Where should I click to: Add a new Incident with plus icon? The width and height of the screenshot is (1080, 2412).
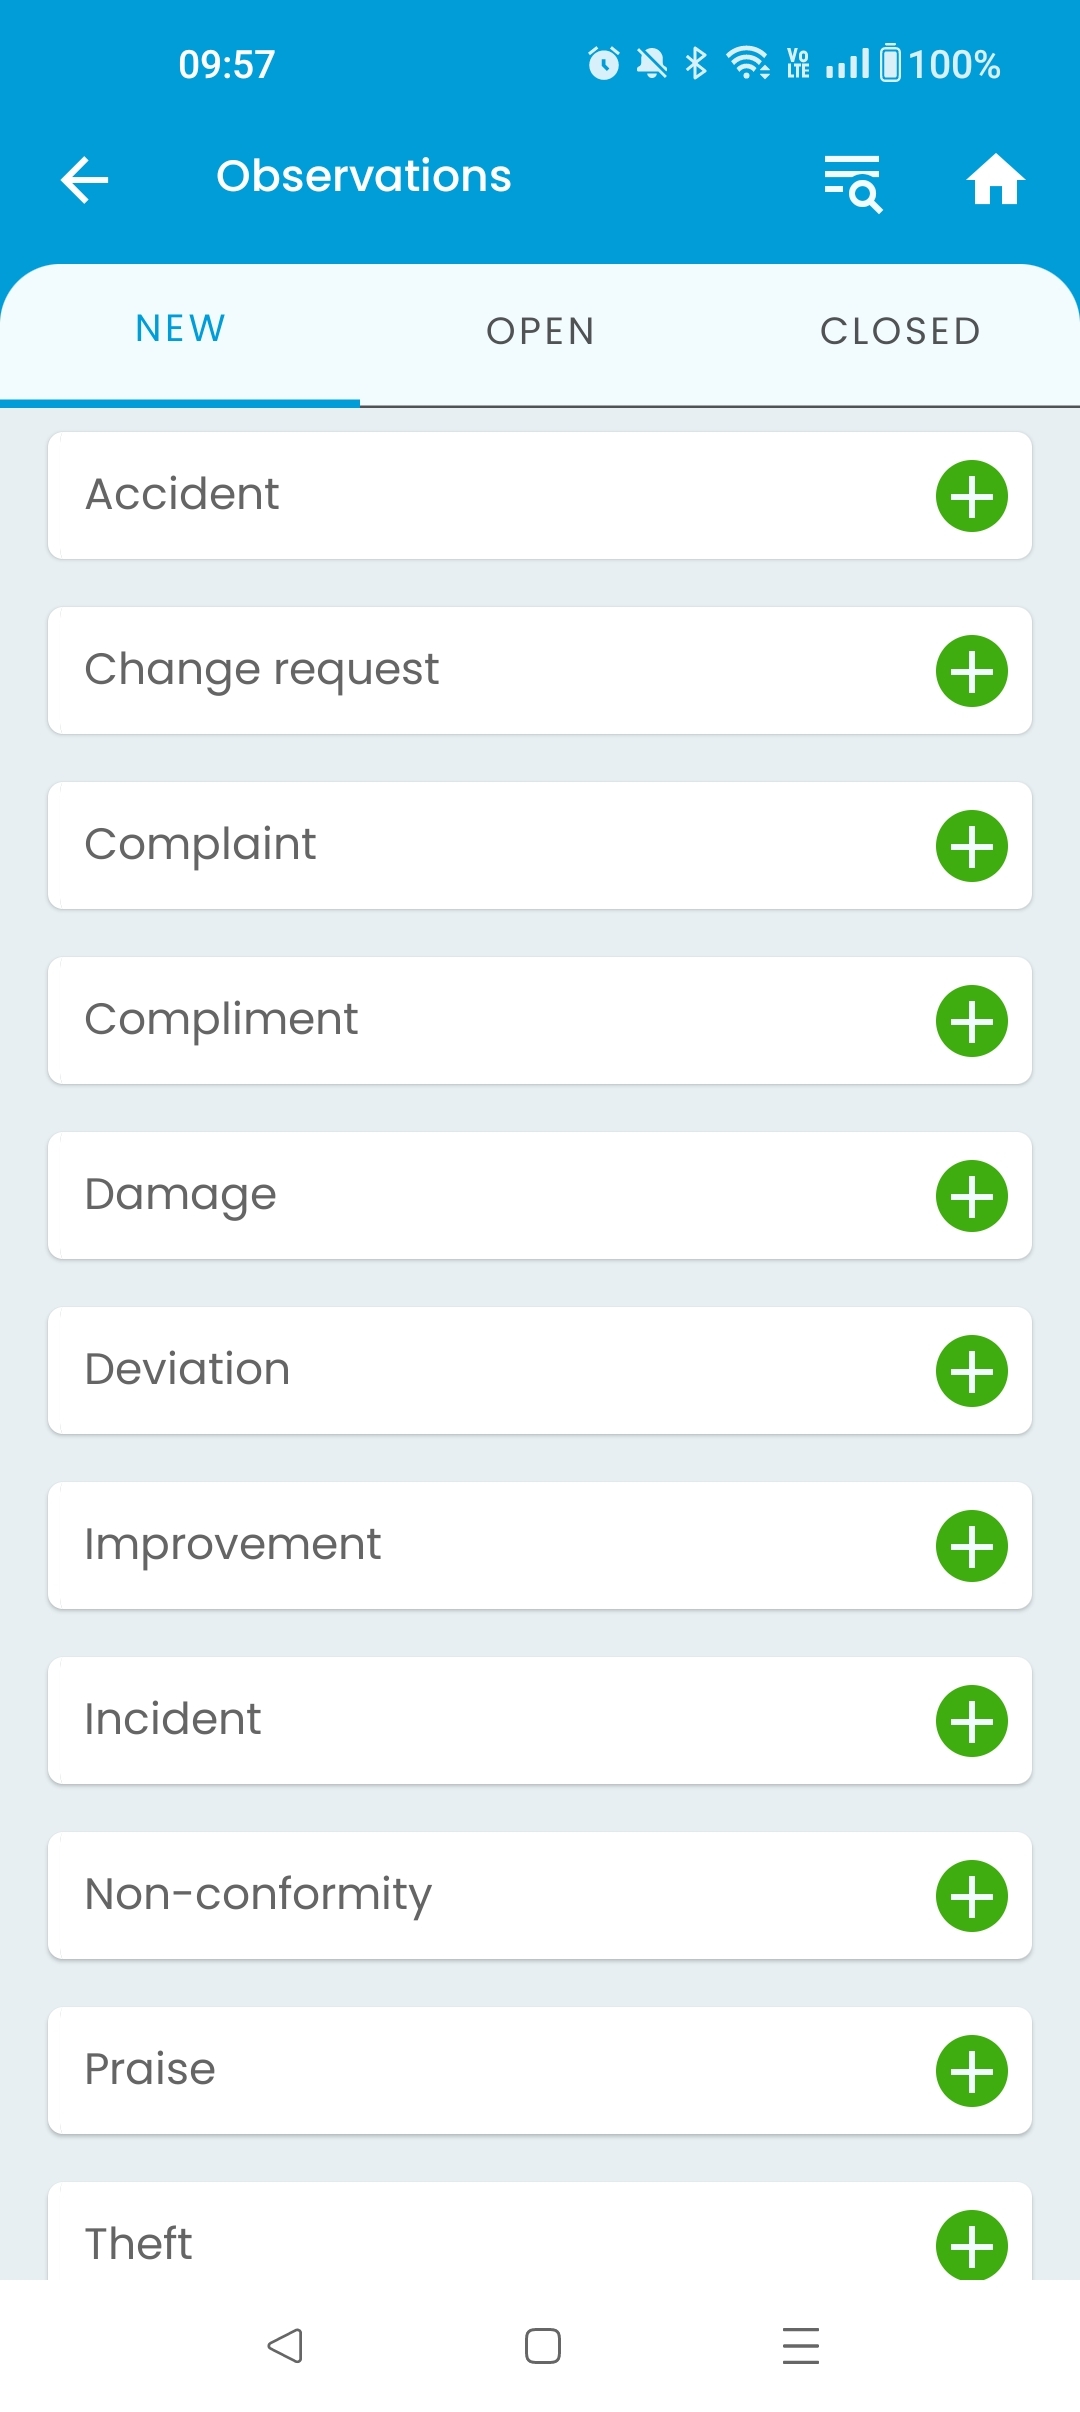coord(971,1721)
